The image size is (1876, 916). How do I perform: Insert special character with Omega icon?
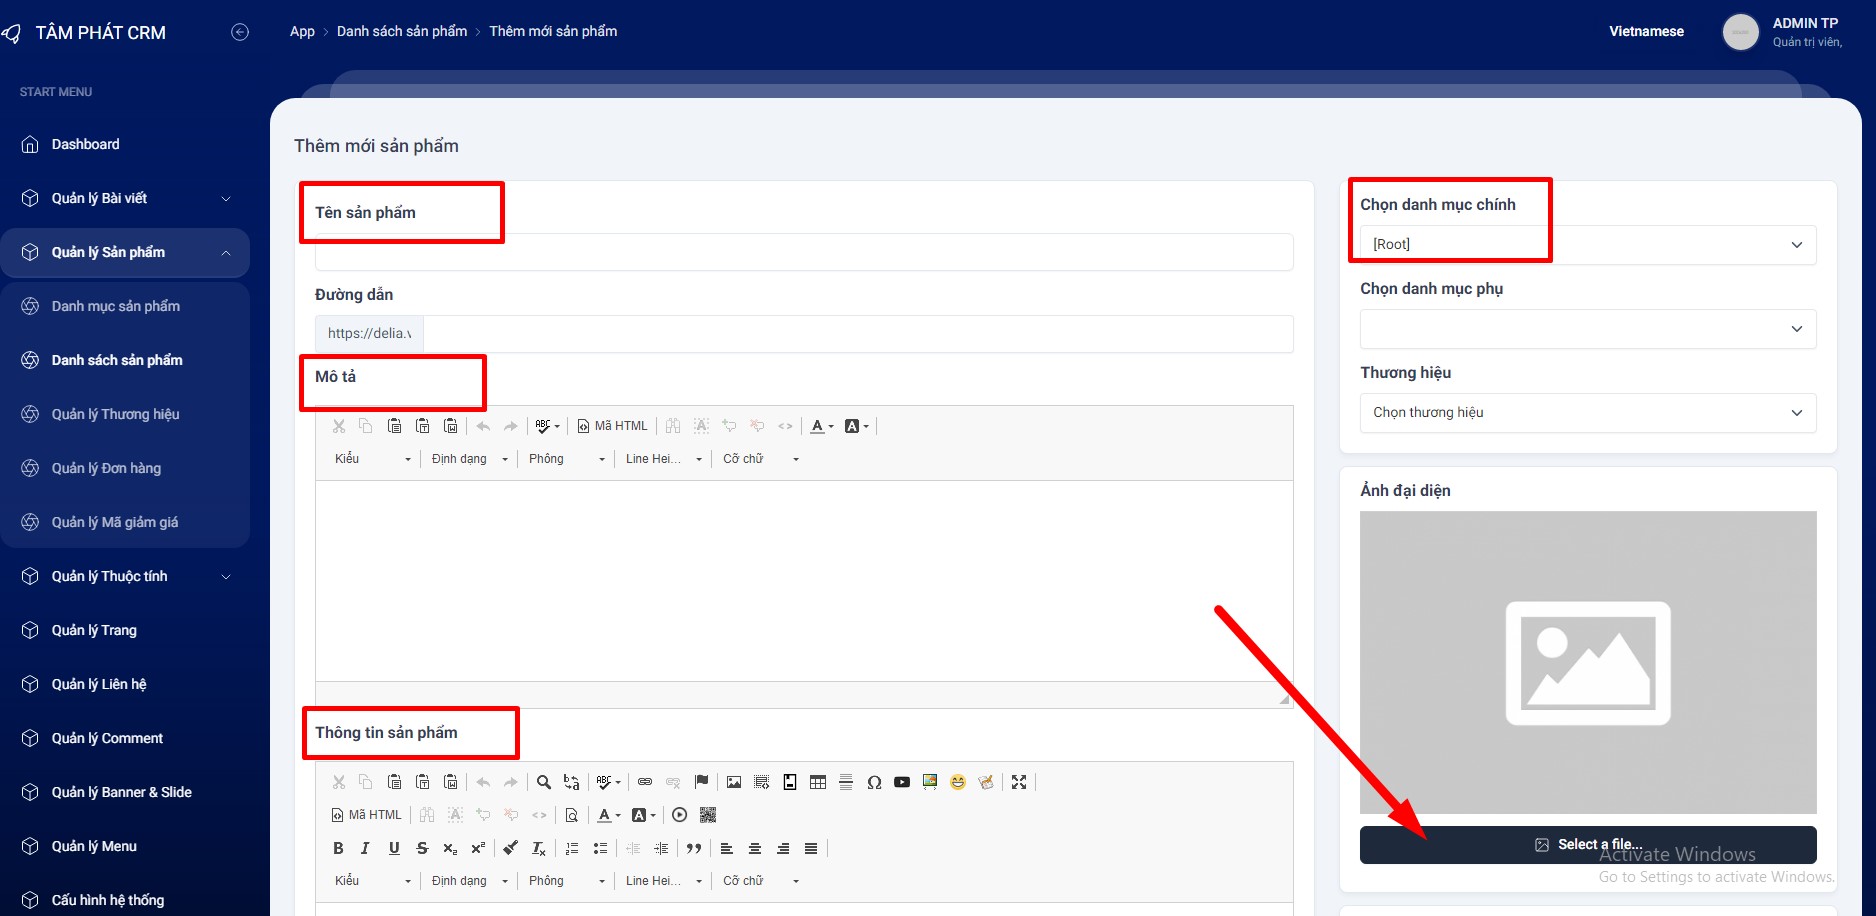pyautogui.click(x=874, y=782)
